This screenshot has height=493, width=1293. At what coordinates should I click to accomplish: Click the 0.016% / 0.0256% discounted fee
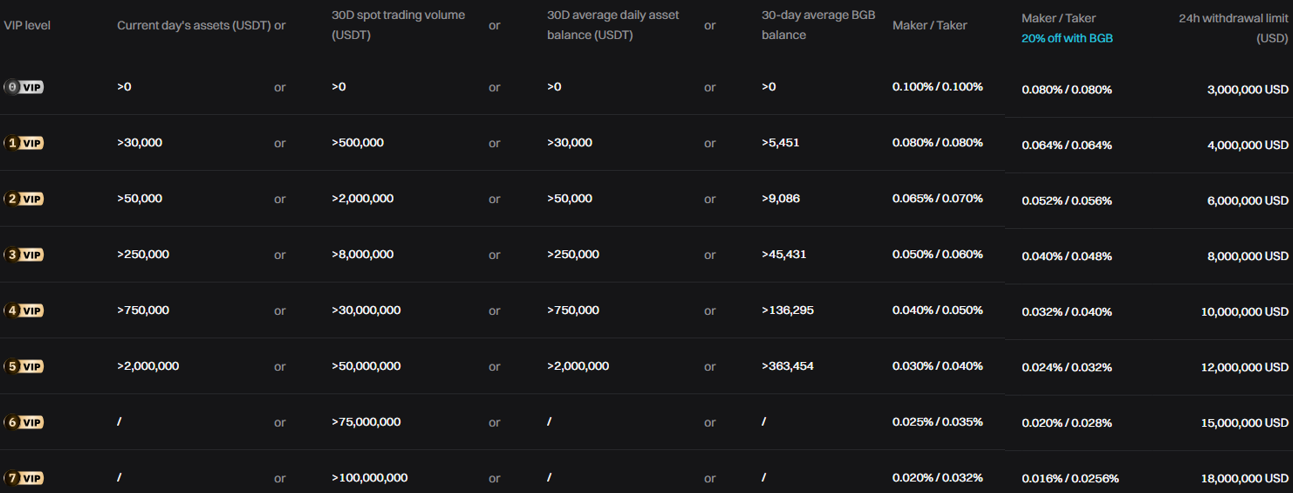1070,479
